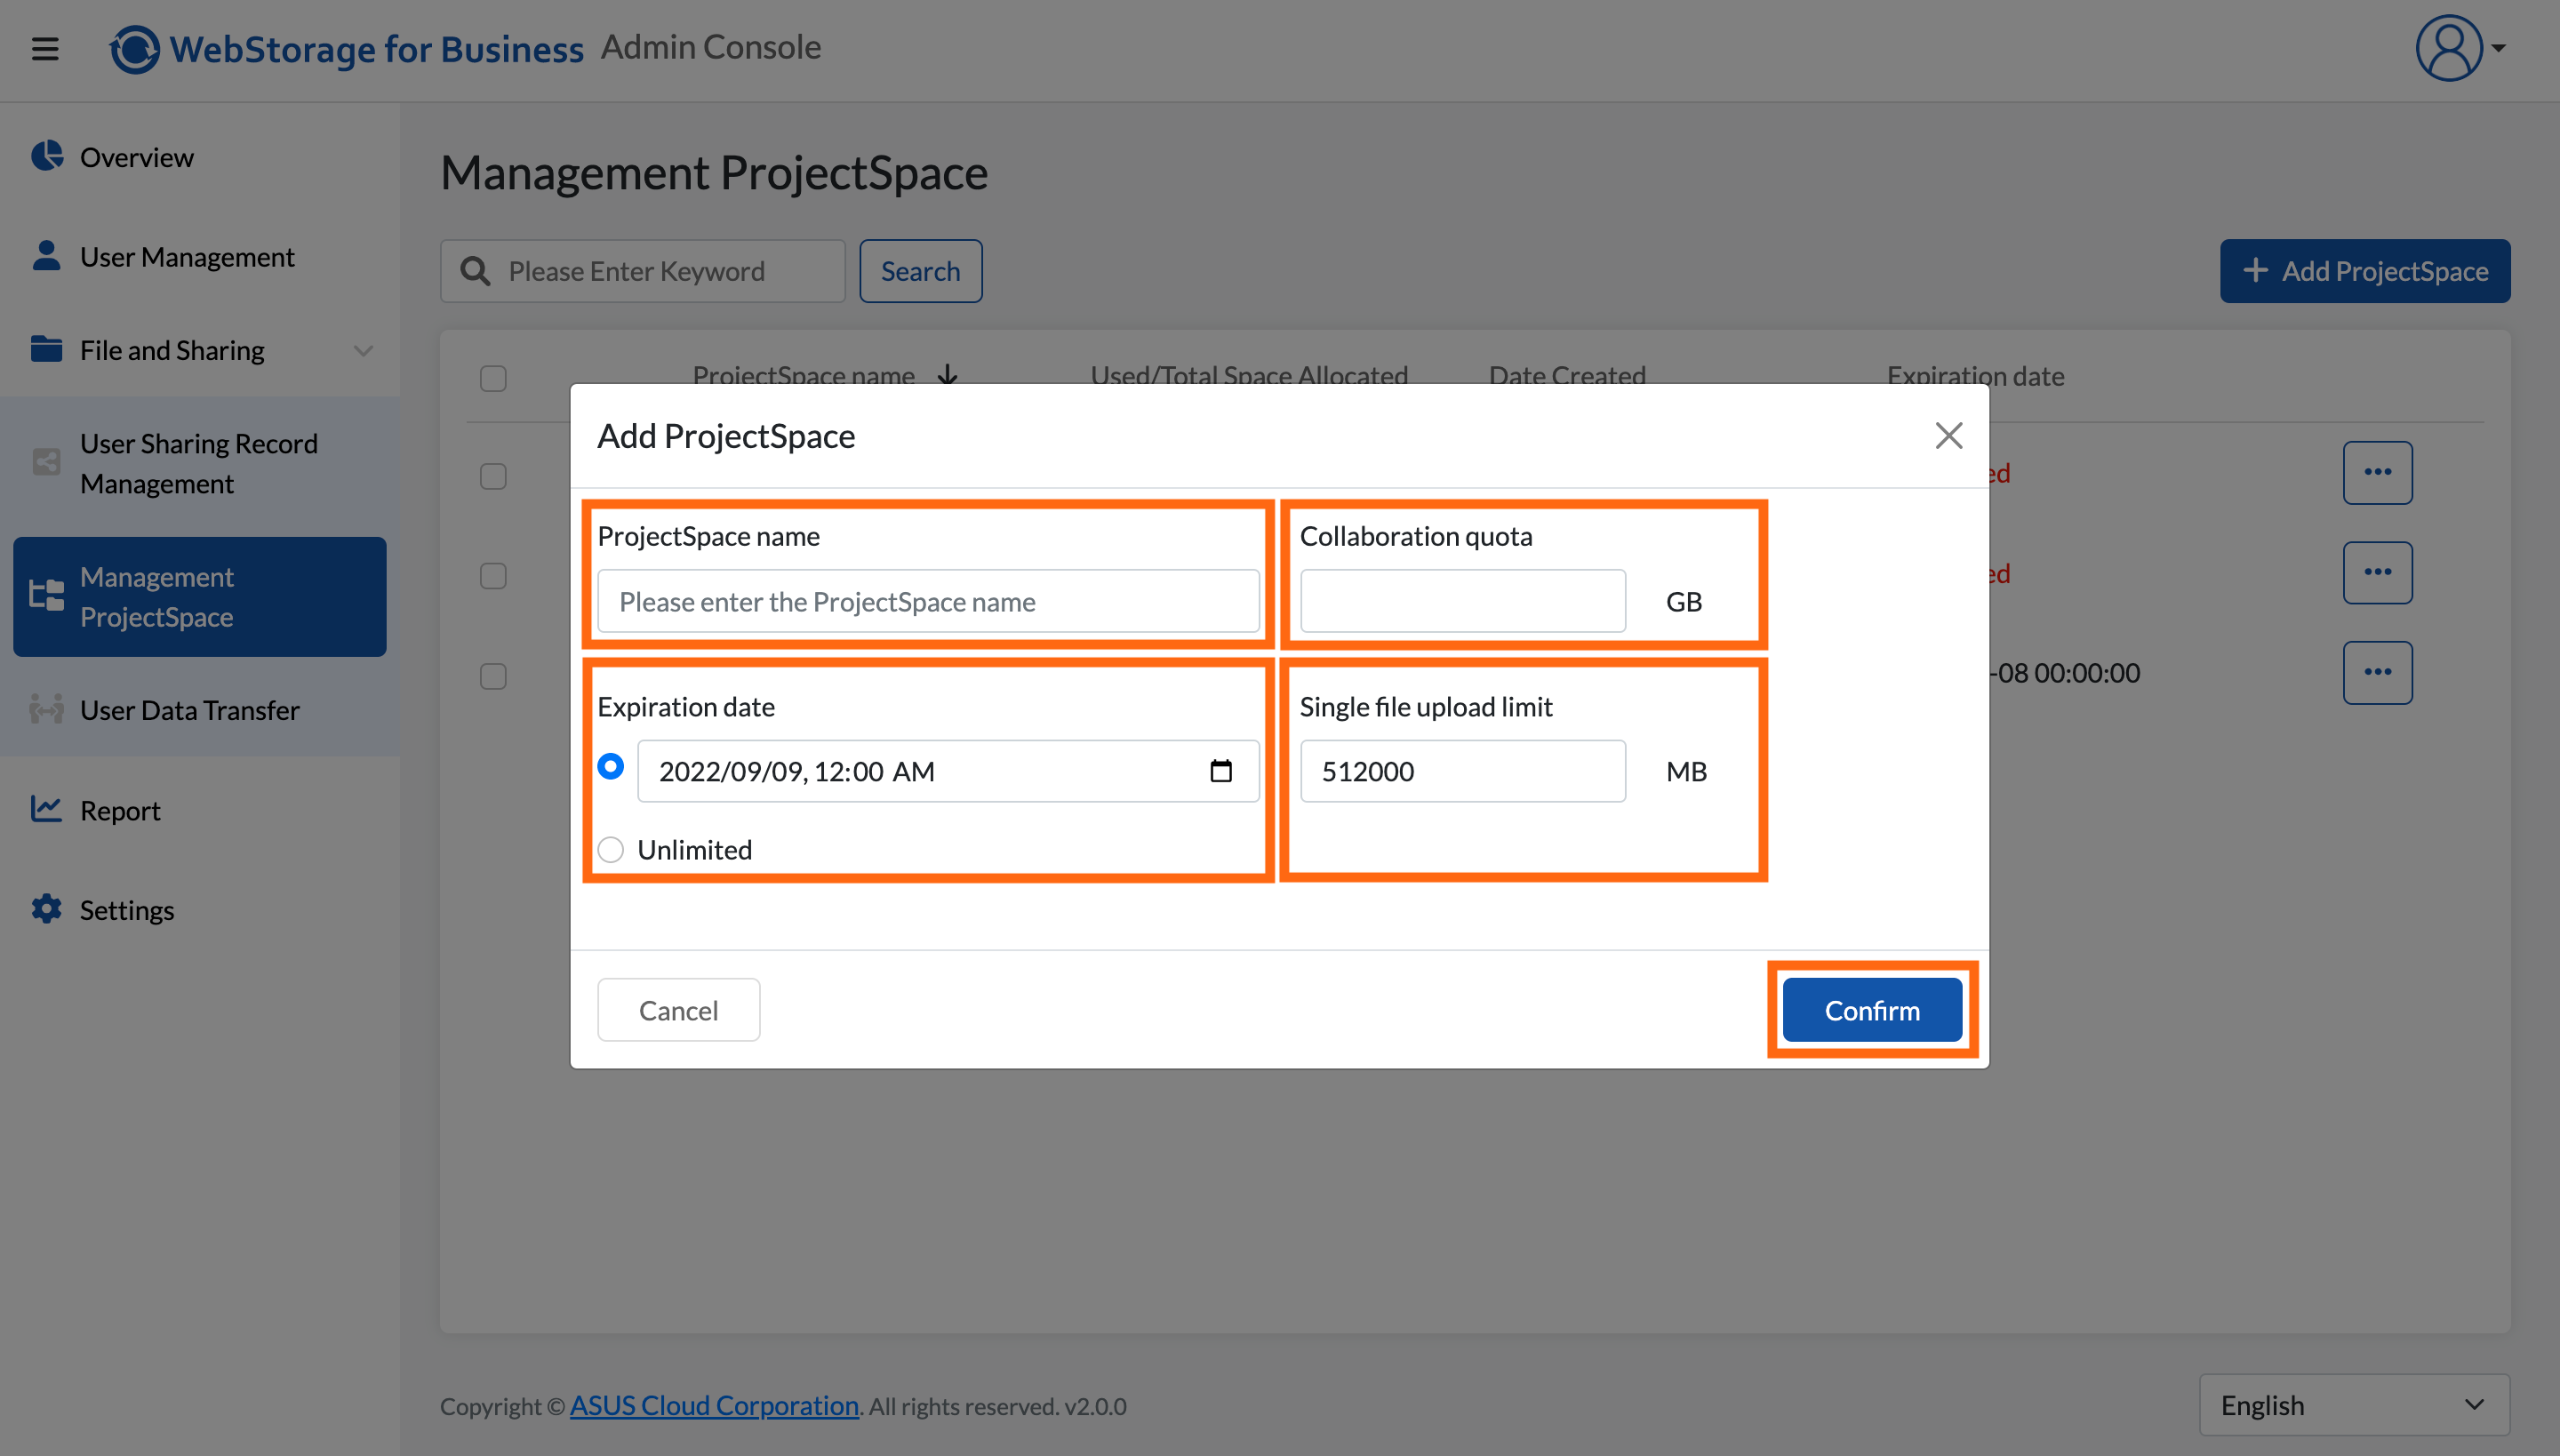Click the expiration date-time field

(x=949, y=771)
